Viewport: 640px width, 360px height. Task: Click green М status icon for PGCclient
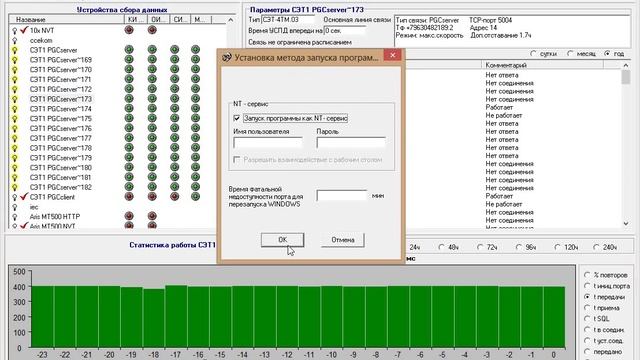point(196,196)
